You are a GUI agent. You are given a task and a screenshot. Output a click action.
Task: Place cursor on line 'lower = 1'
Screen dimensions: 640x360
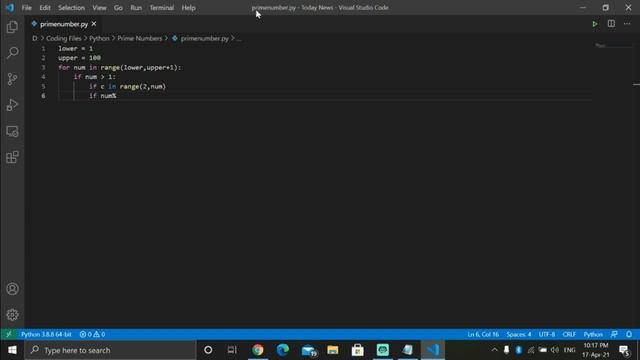click(76, 49)
